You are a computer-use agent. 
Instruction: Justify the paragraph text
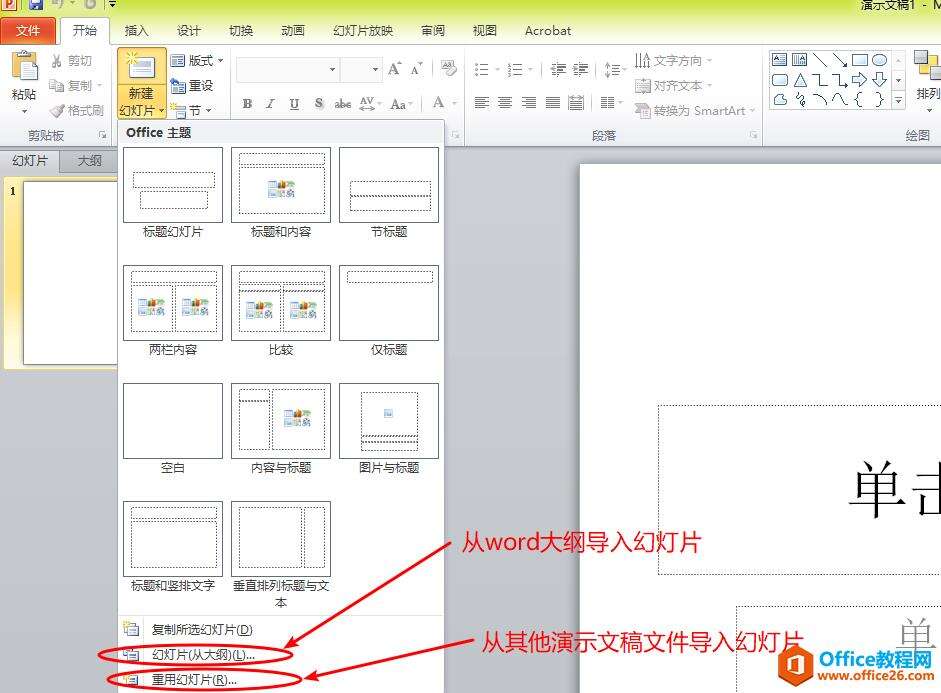pos(552,103)
